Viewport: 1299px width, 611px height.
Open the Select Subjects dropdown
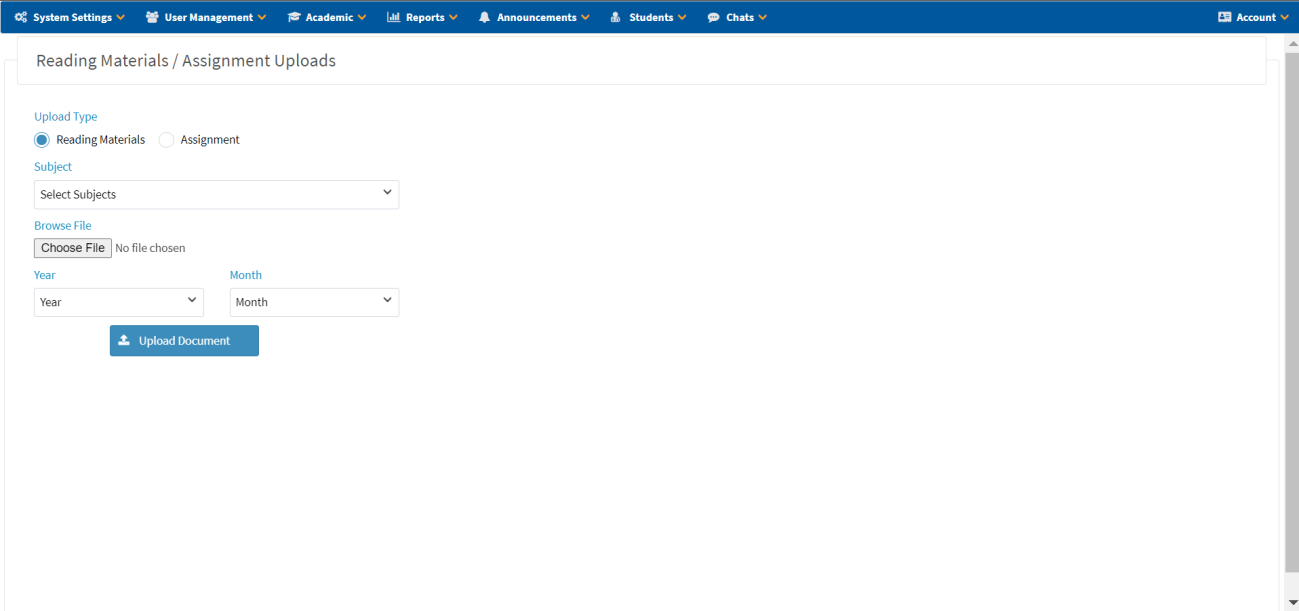[x=216, y=194]
